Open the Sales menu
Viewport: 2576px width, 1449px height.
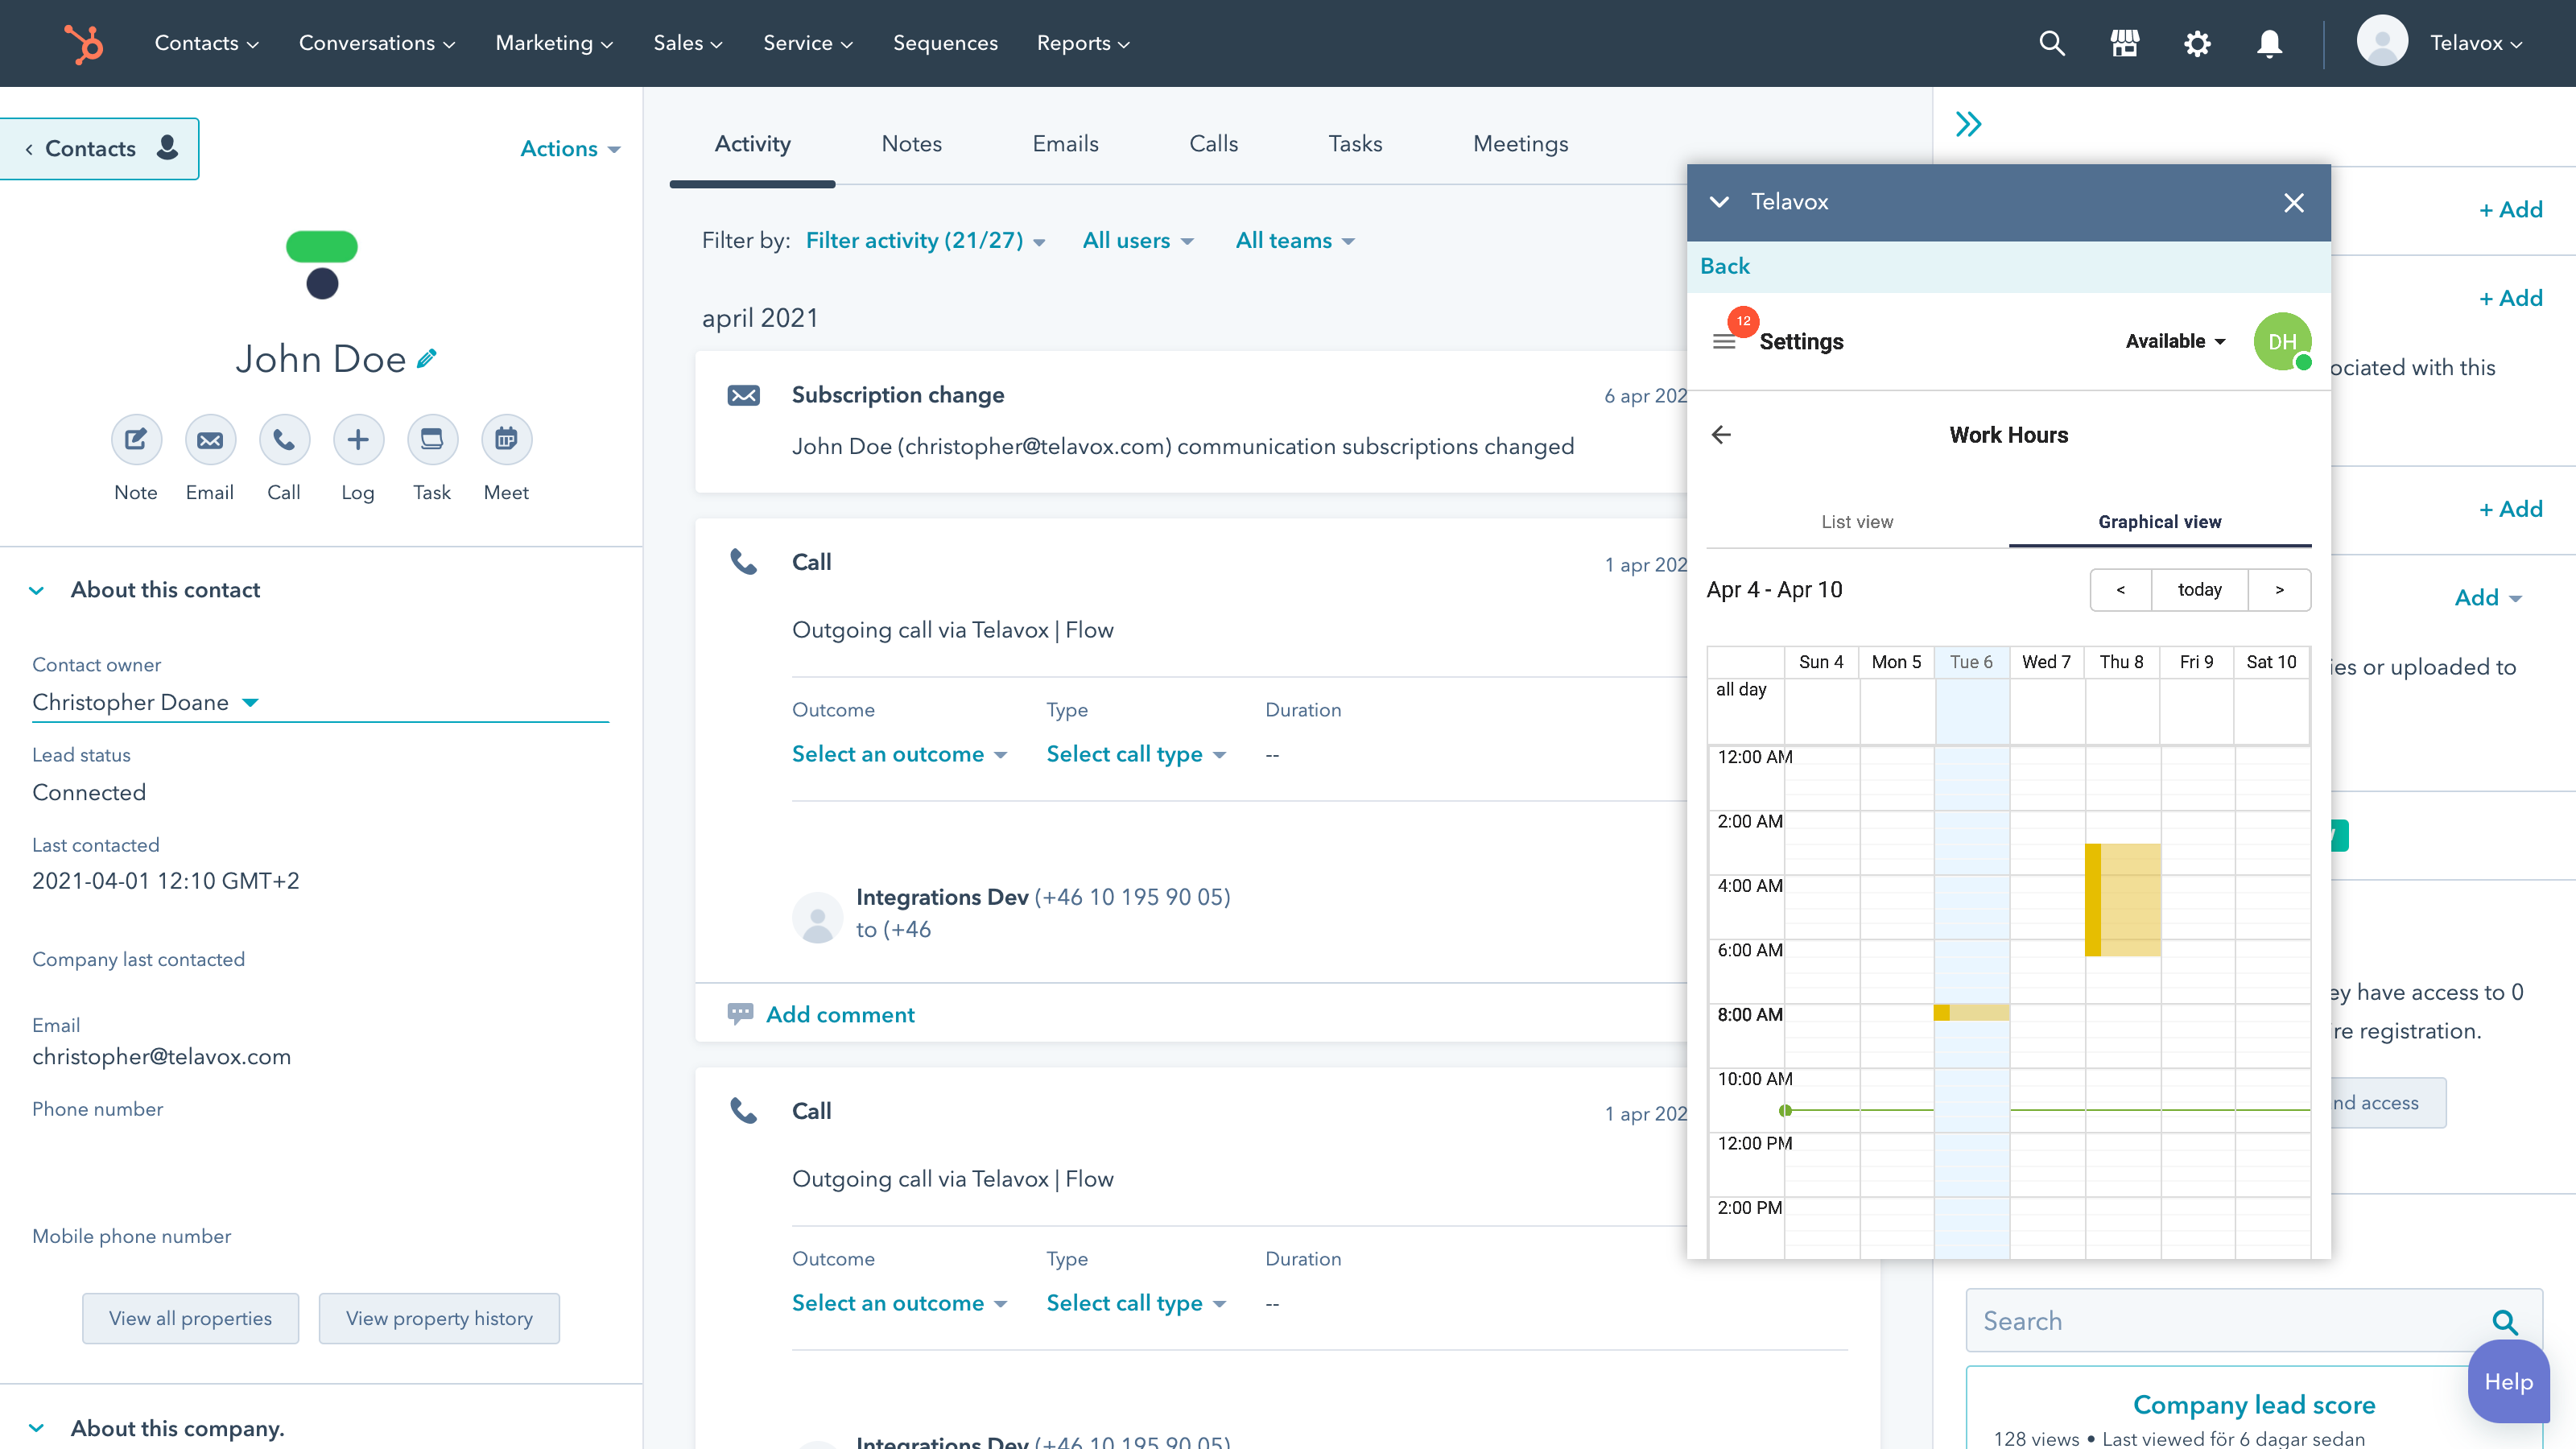click(x=688, y=43)
